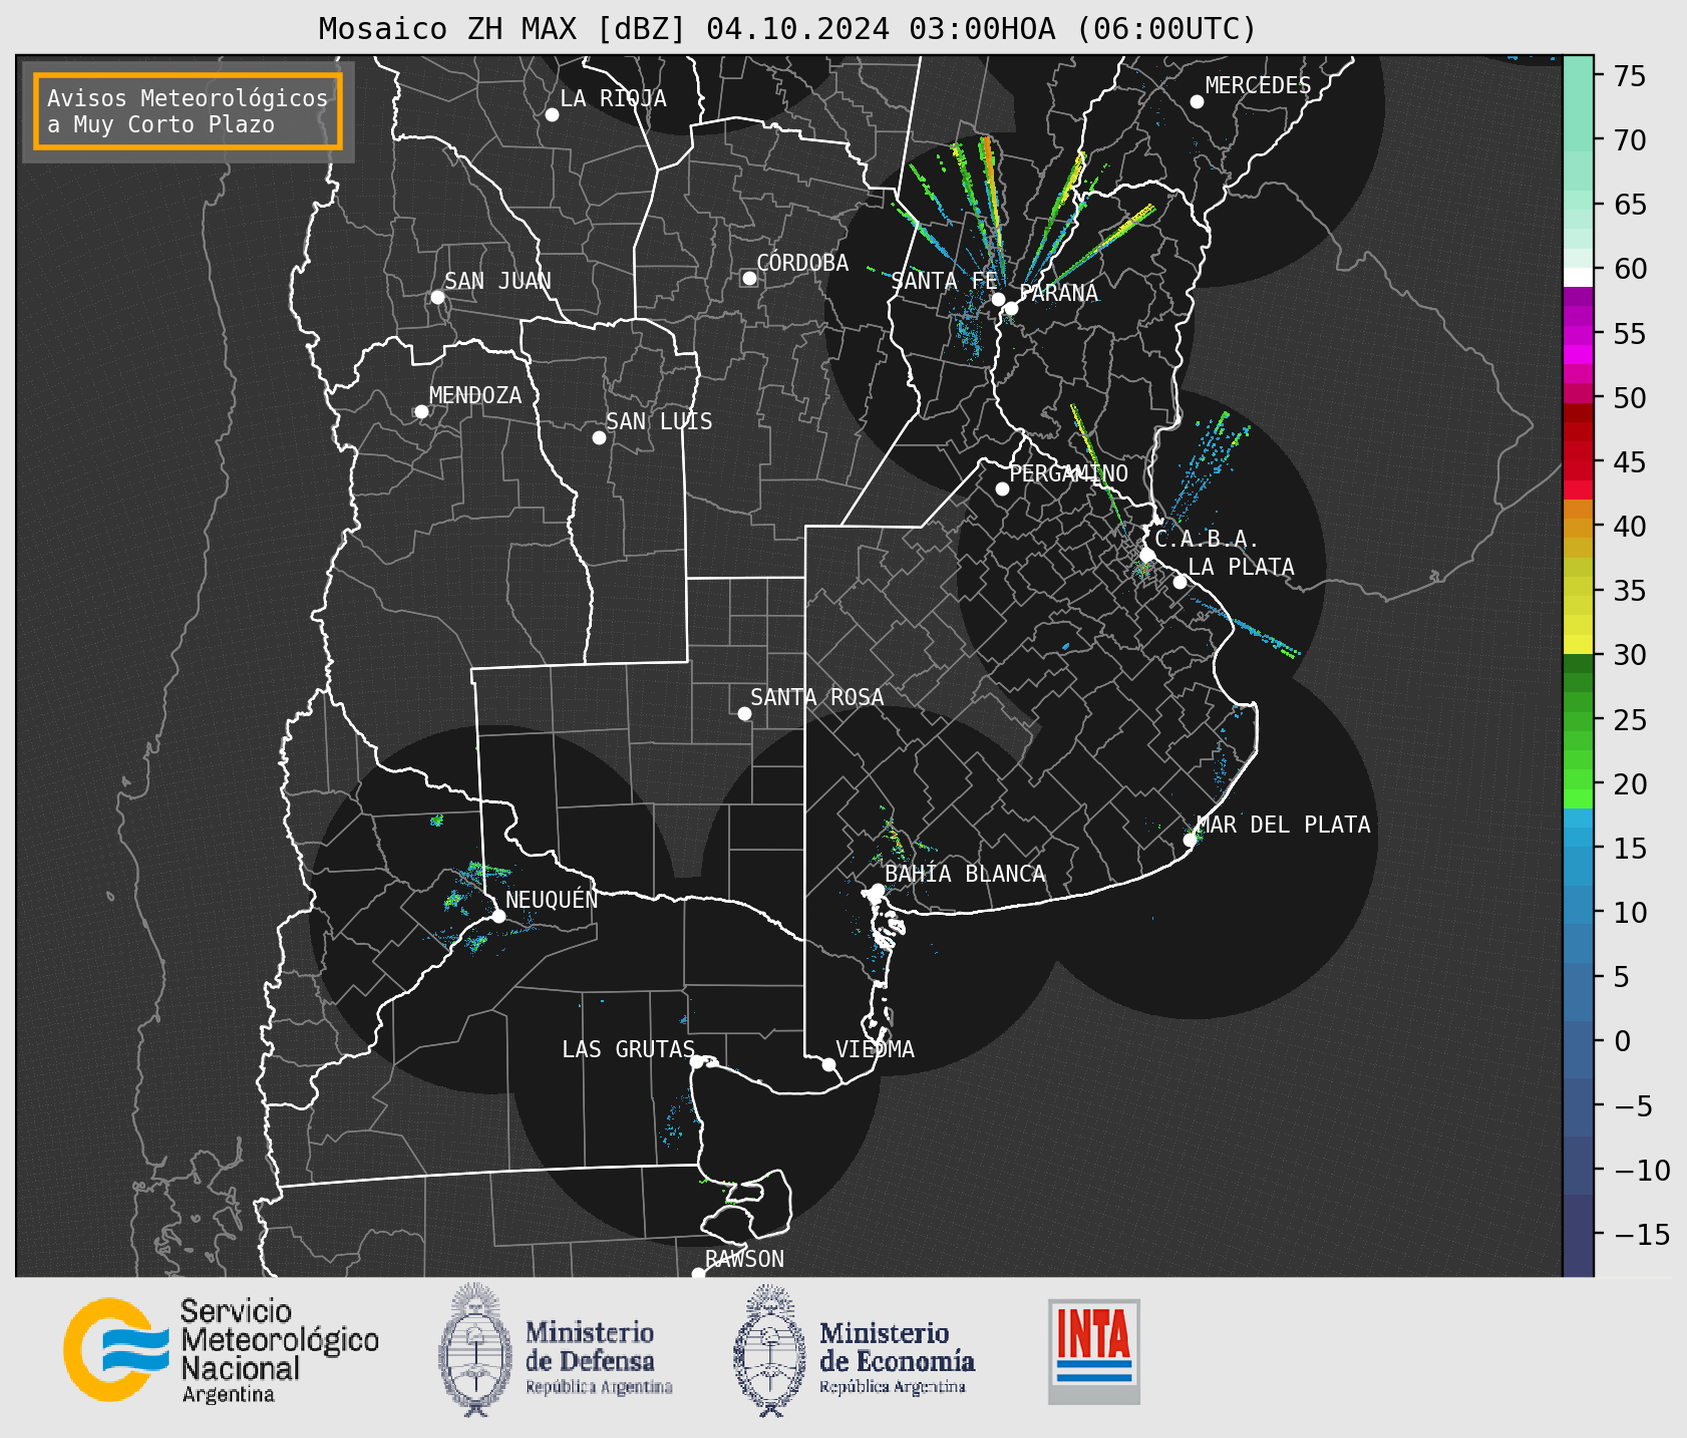The image size is (1687, 1438).
Task: Select the NEUQUÉN city marker
Action: pos(498,916)
